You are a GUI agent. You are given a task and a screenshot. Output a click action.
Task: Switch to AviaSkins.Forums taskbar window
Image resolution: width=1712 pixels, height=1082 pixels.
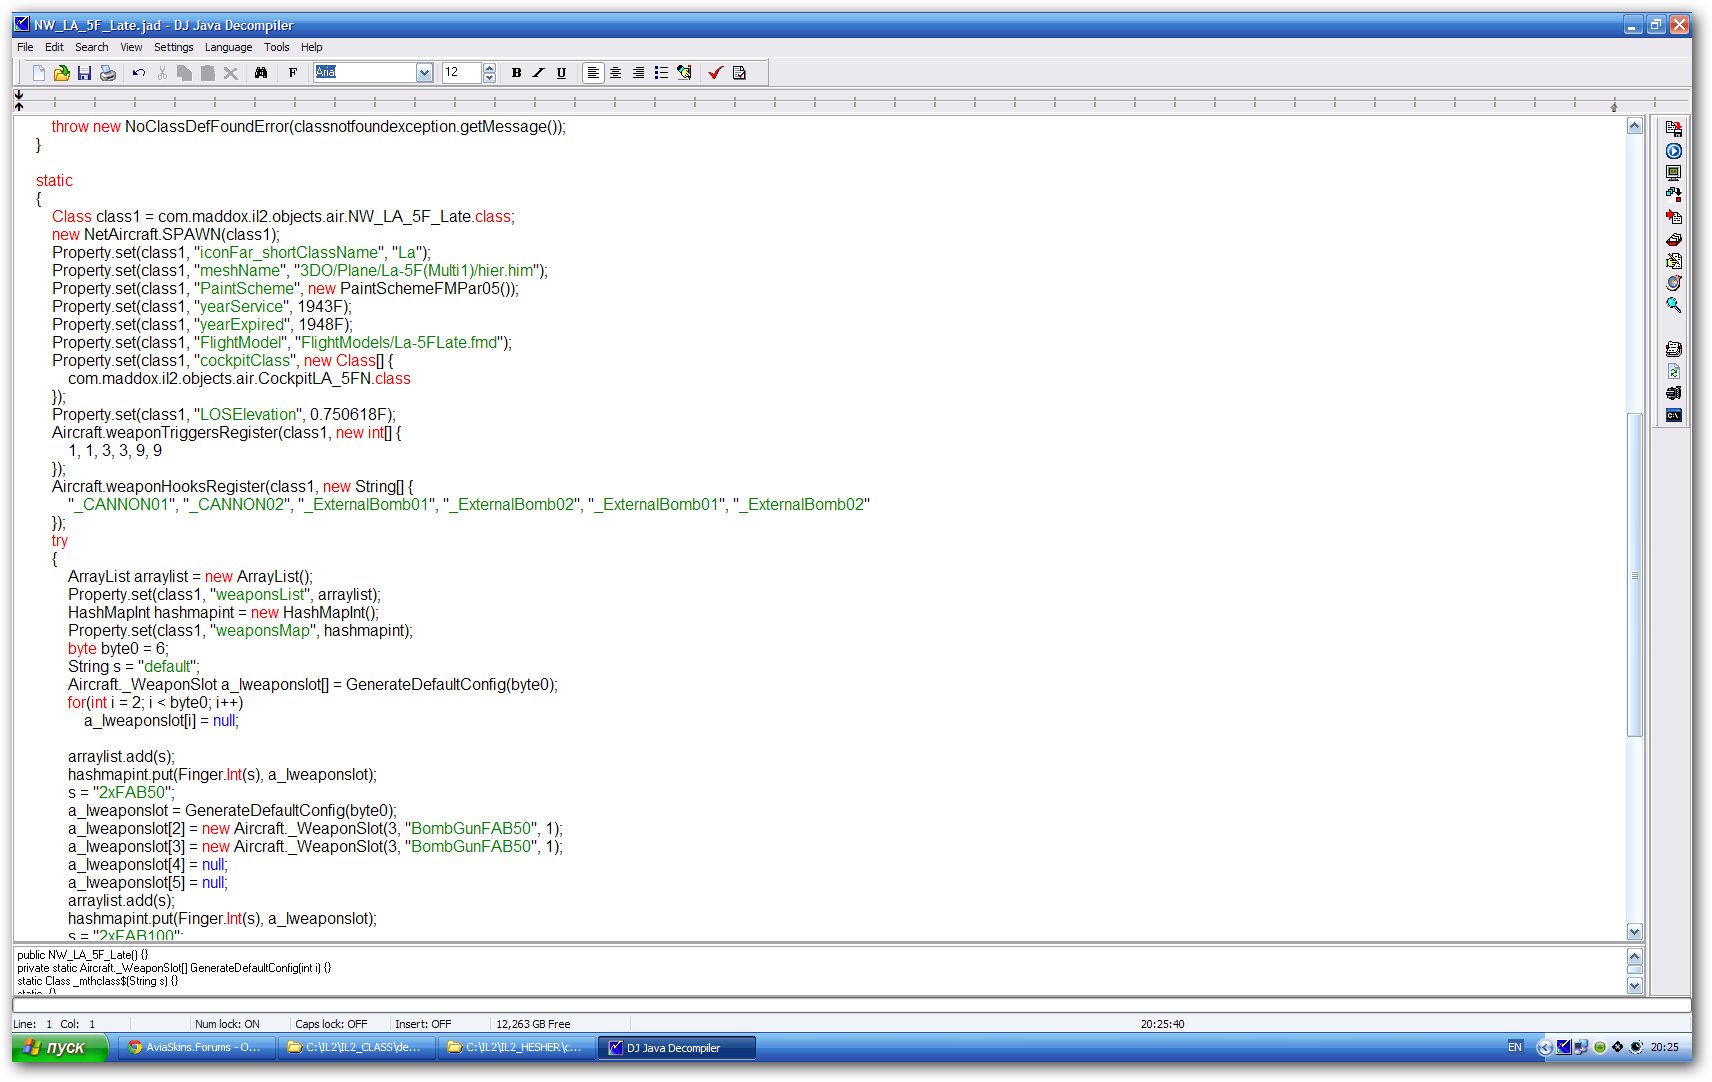tap(195, 1047)
